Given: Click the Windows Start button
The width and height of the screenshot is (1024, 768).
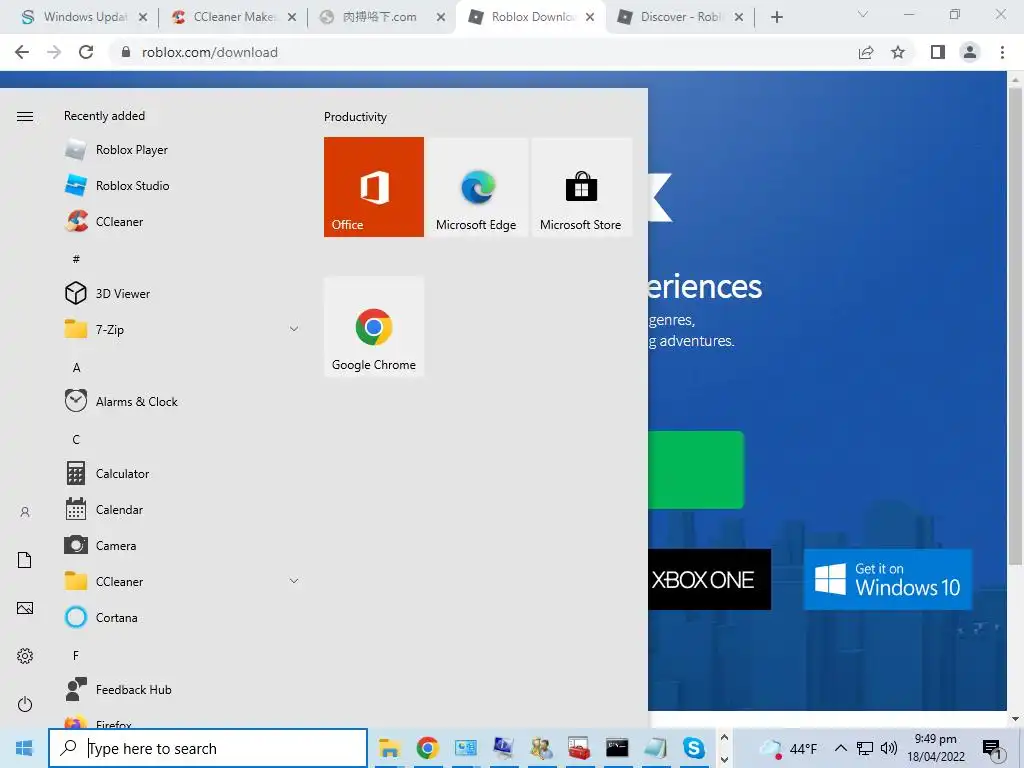Looking at the screenshot, I should pos(24,748).
